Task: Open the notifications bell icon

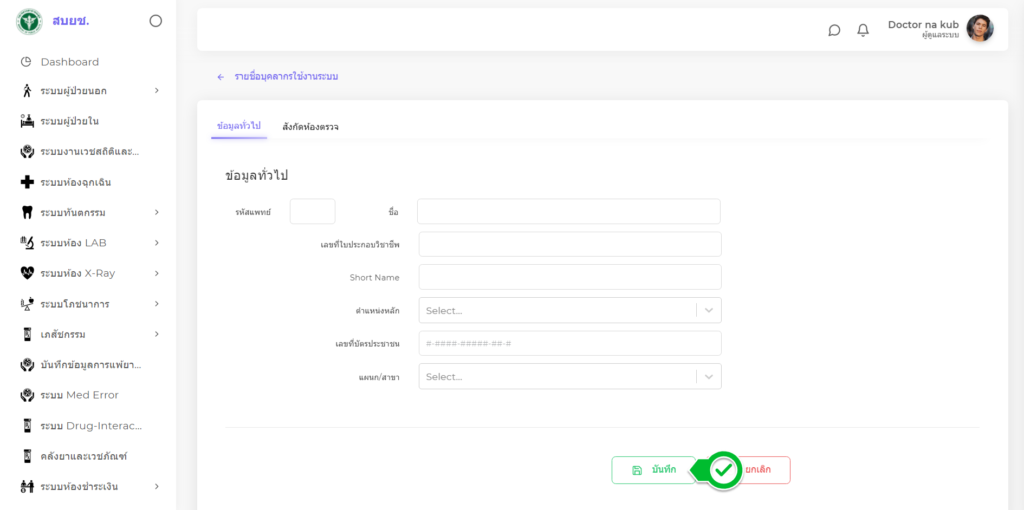Action: pos(863,30)
